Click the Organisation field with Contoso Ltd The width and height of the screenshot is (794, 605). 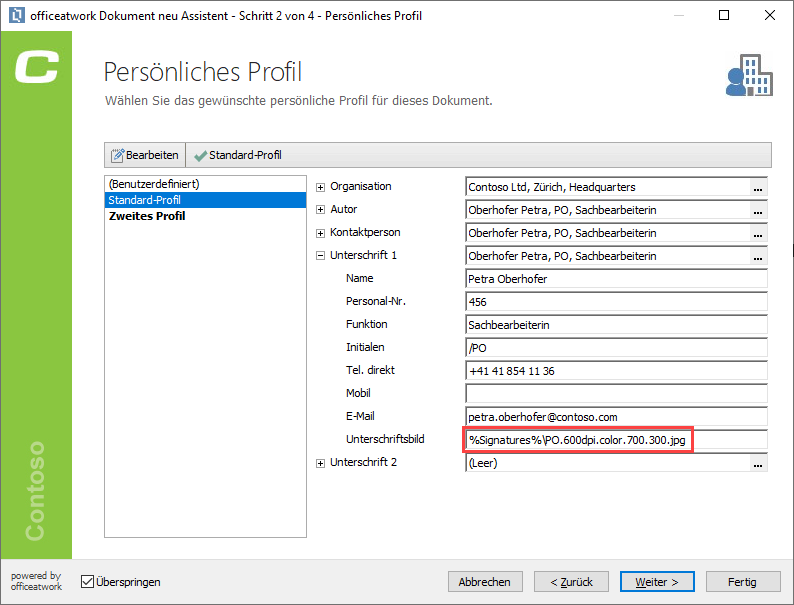(607, 187)
